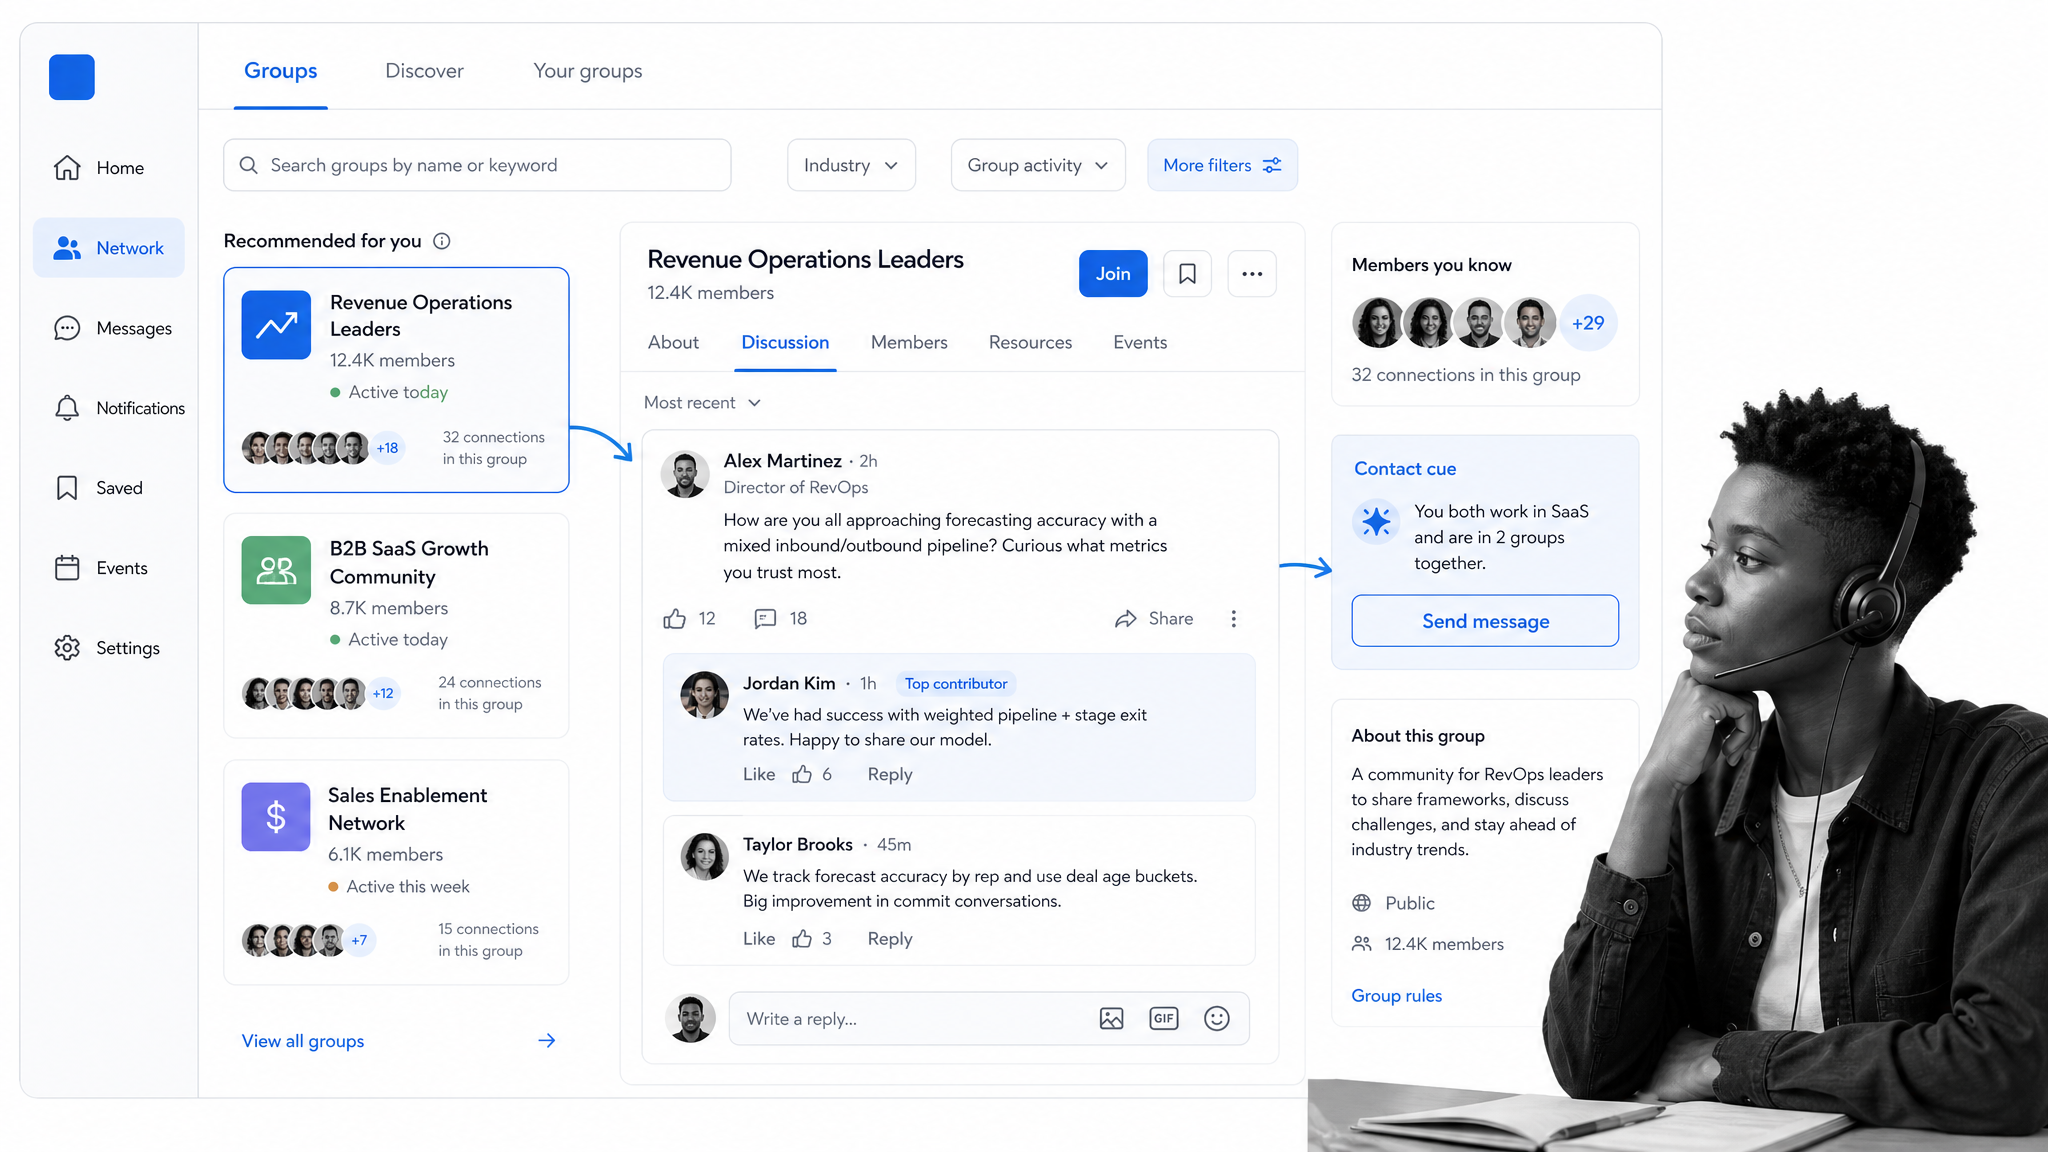Viewport: 2048px width, 1152px height.
Task: Open the Industry filter dropdown
Action: tap(851, 165)
